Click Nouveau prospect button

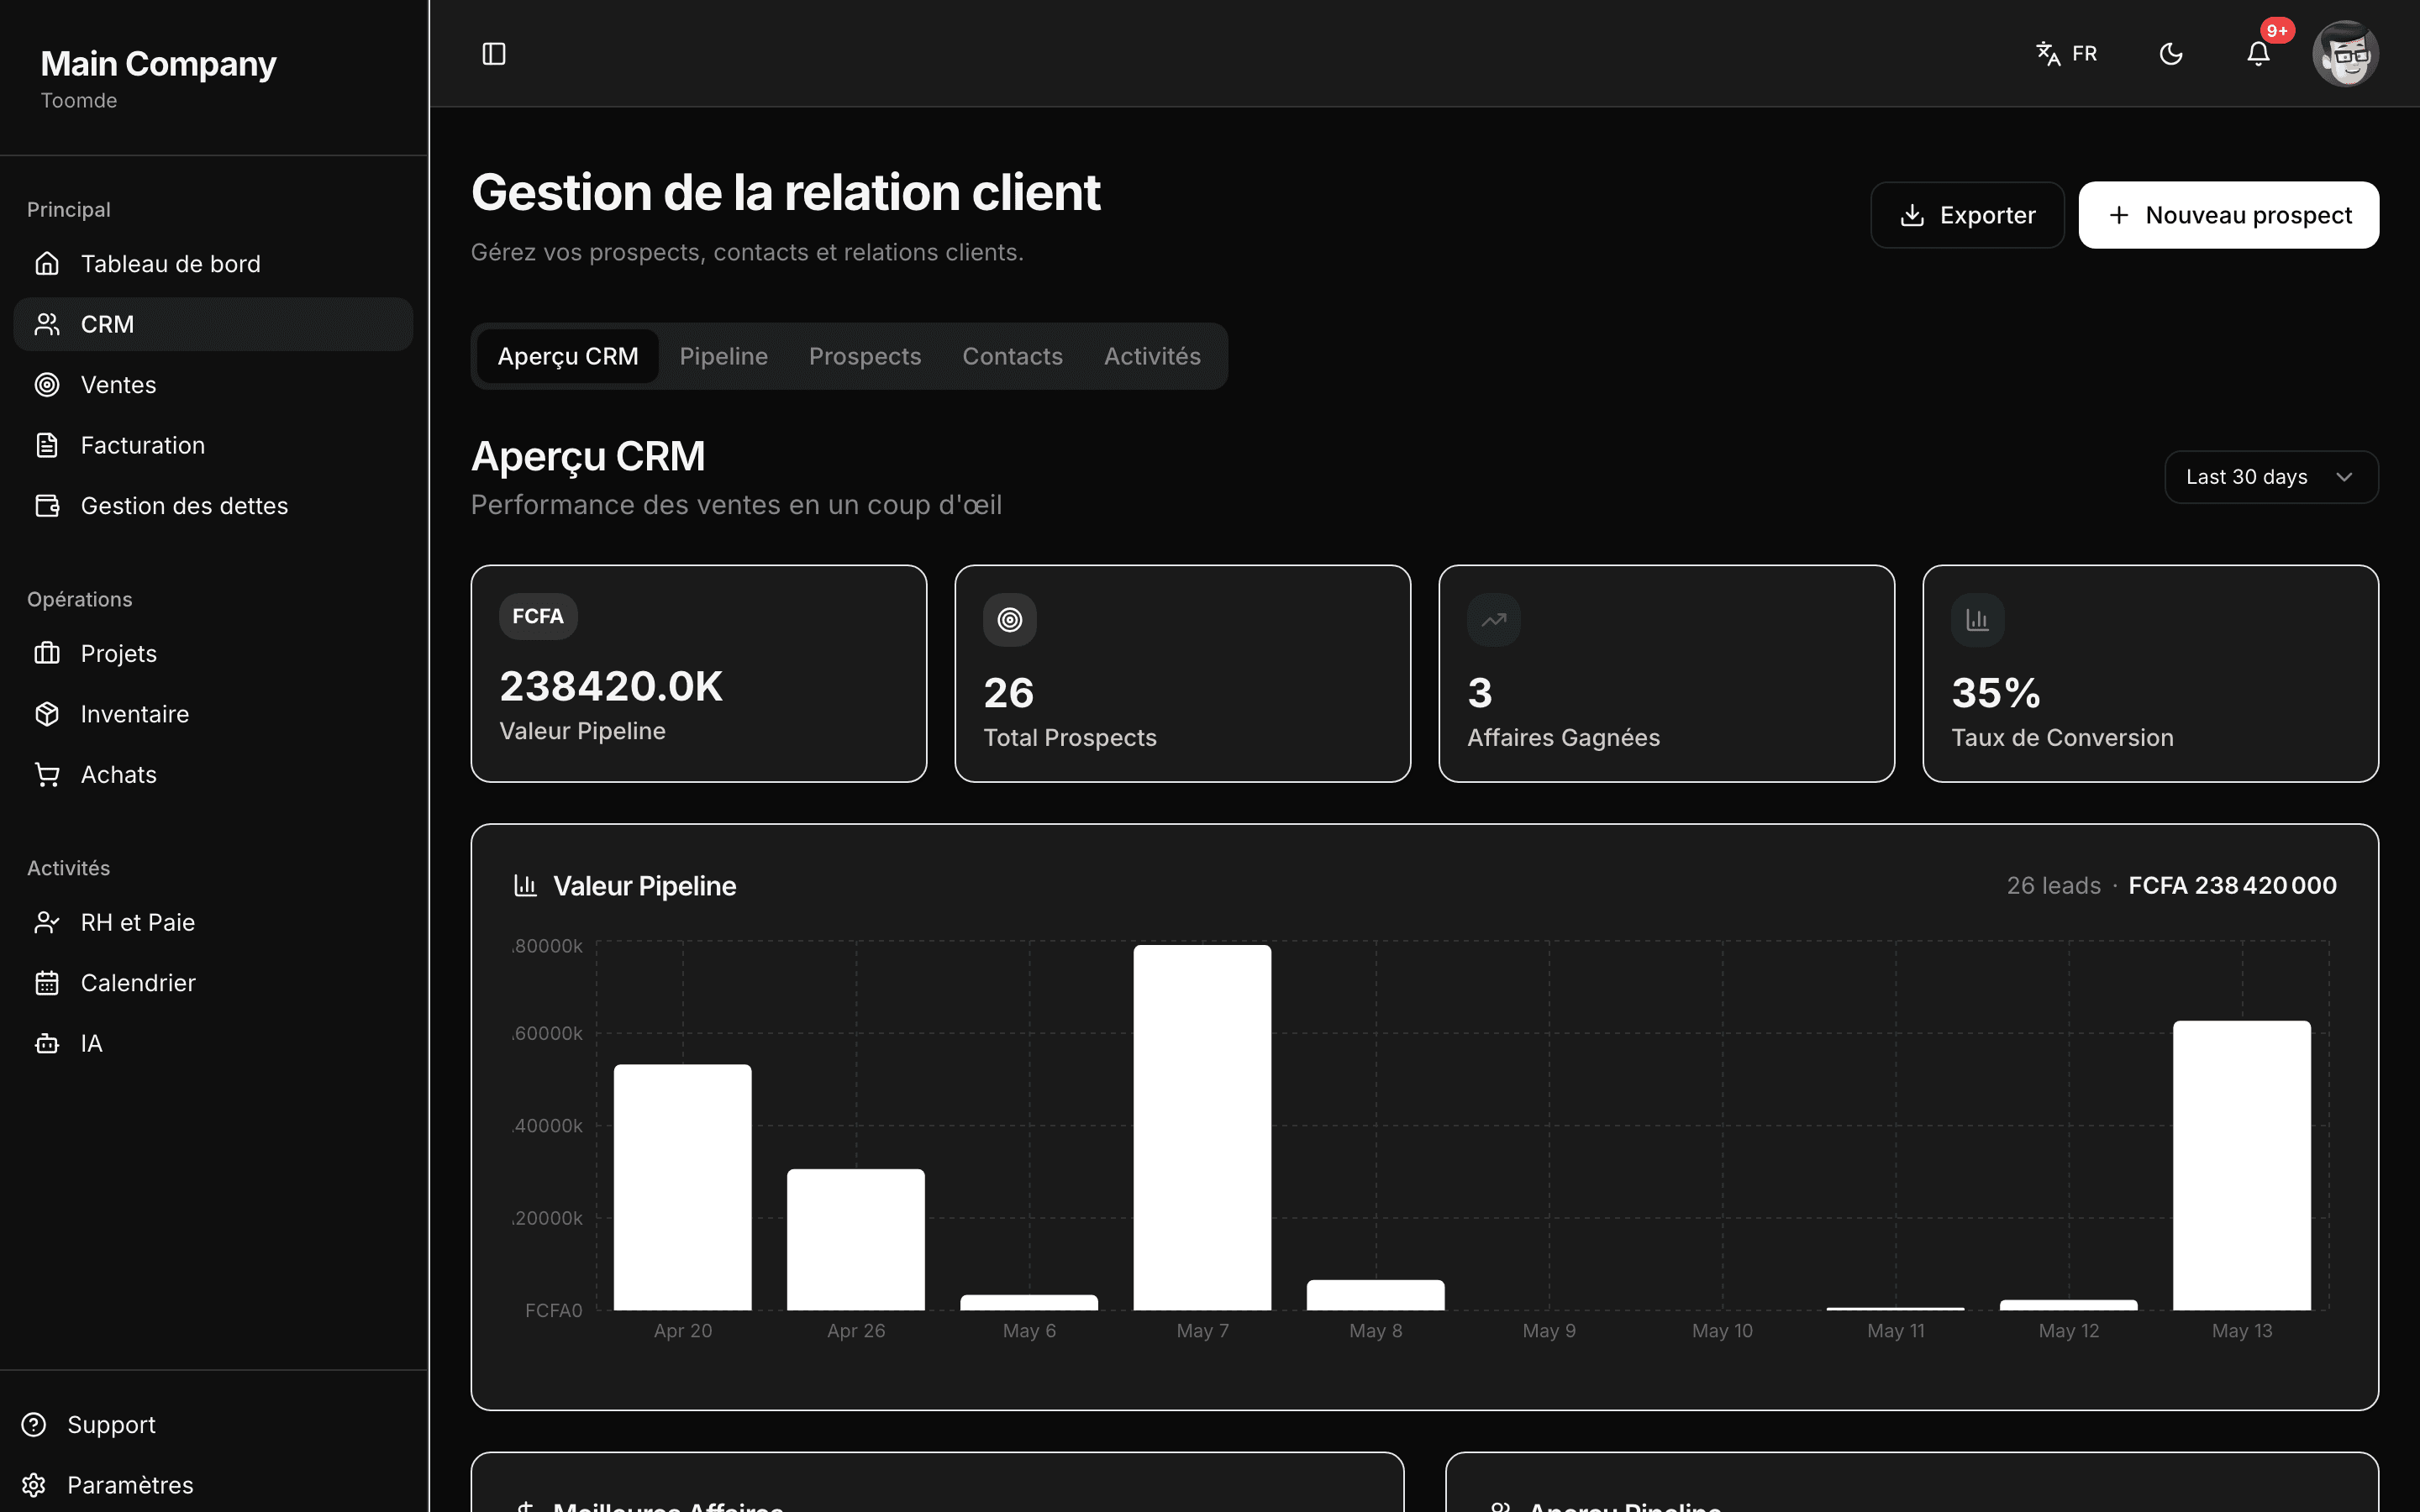(2228, 215)
